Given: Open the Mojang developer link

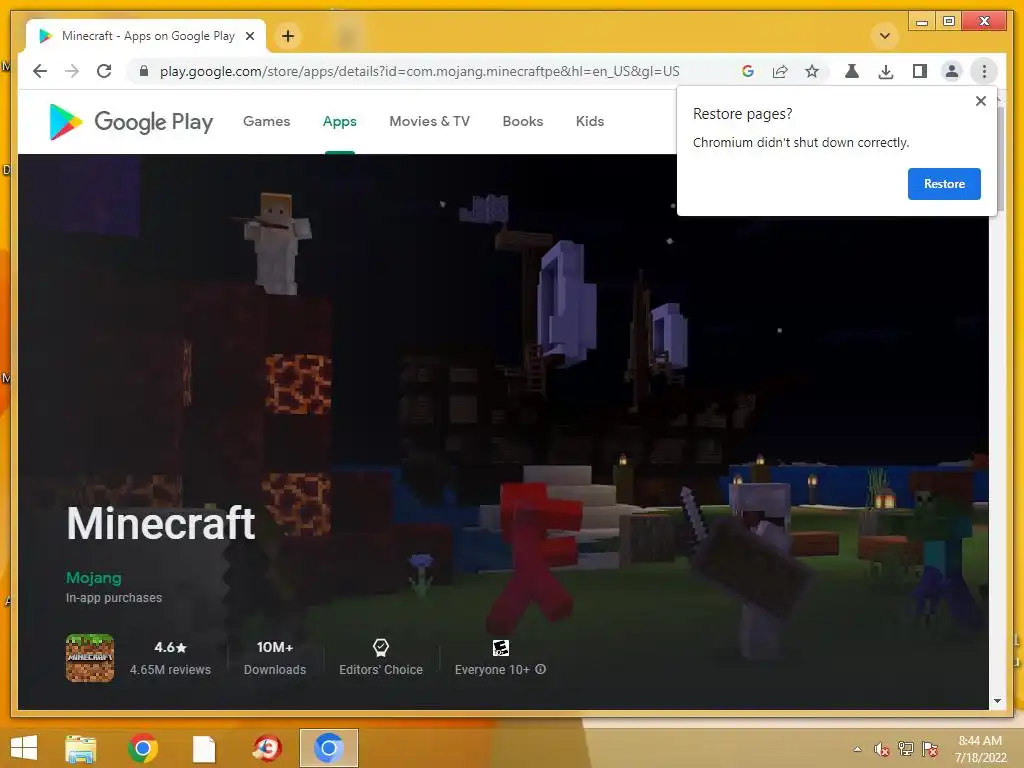Looking at the screenshot, I should tap(93, 578).
